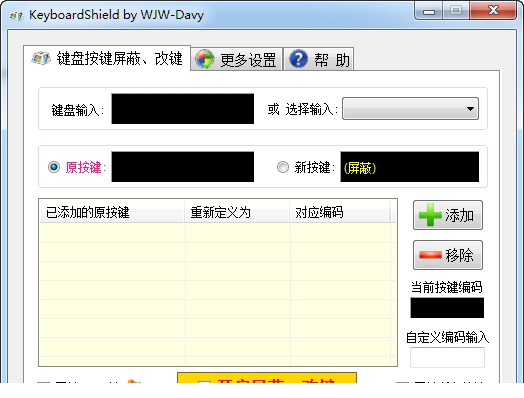The height and width of the screenshot is (398, 524).
Task: Click the red minus icon on 移除
Action: [x=430, y=255]
